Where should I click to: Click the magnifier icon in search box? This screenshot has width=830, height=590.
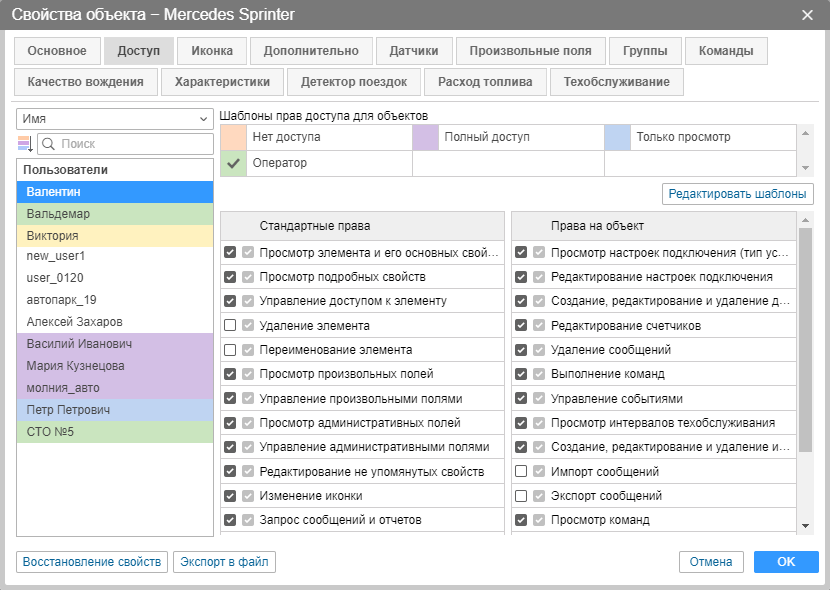pyautogui.click(x=49, y=144)
